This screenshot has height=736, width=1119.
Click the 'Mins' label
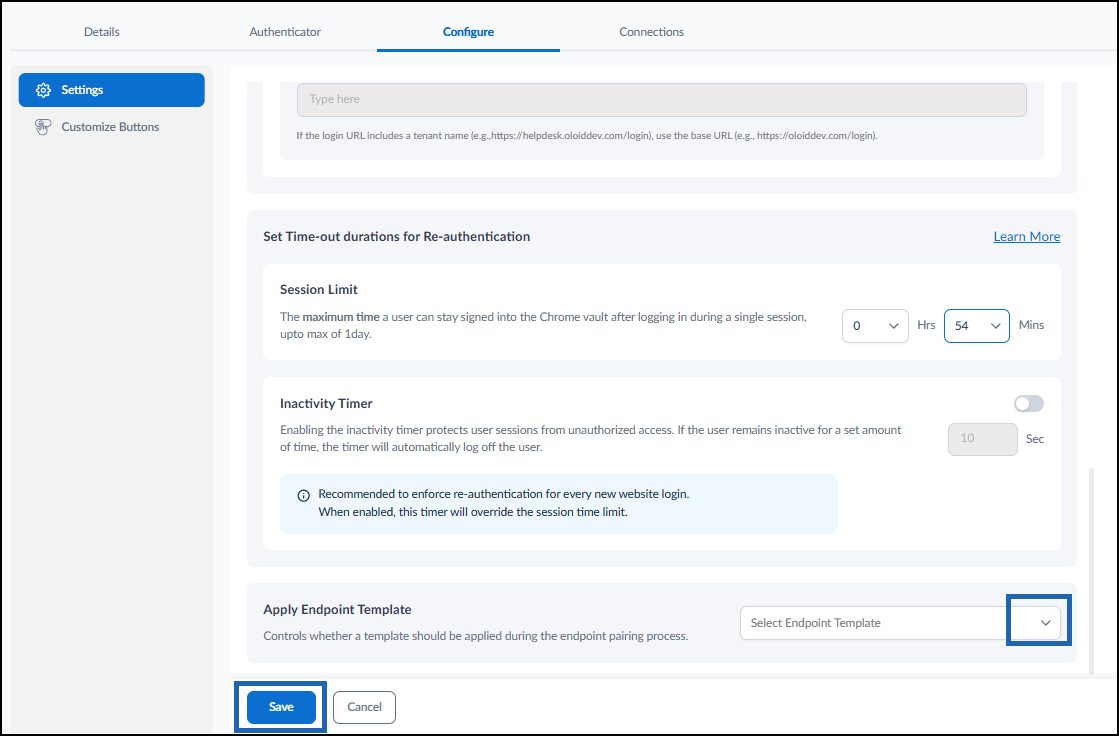point(1031,325)
